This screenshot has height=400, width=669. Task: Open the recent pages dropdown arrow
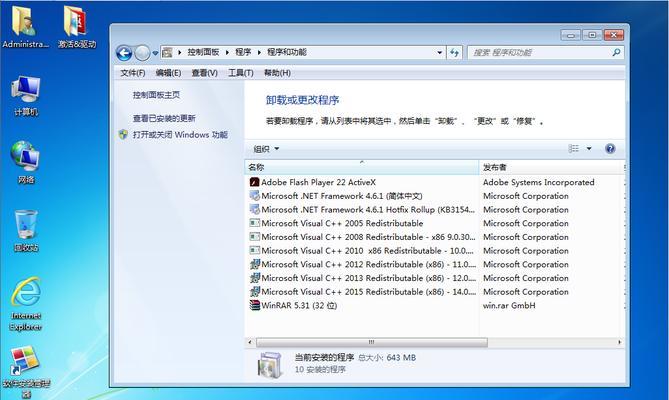point(155,53)
